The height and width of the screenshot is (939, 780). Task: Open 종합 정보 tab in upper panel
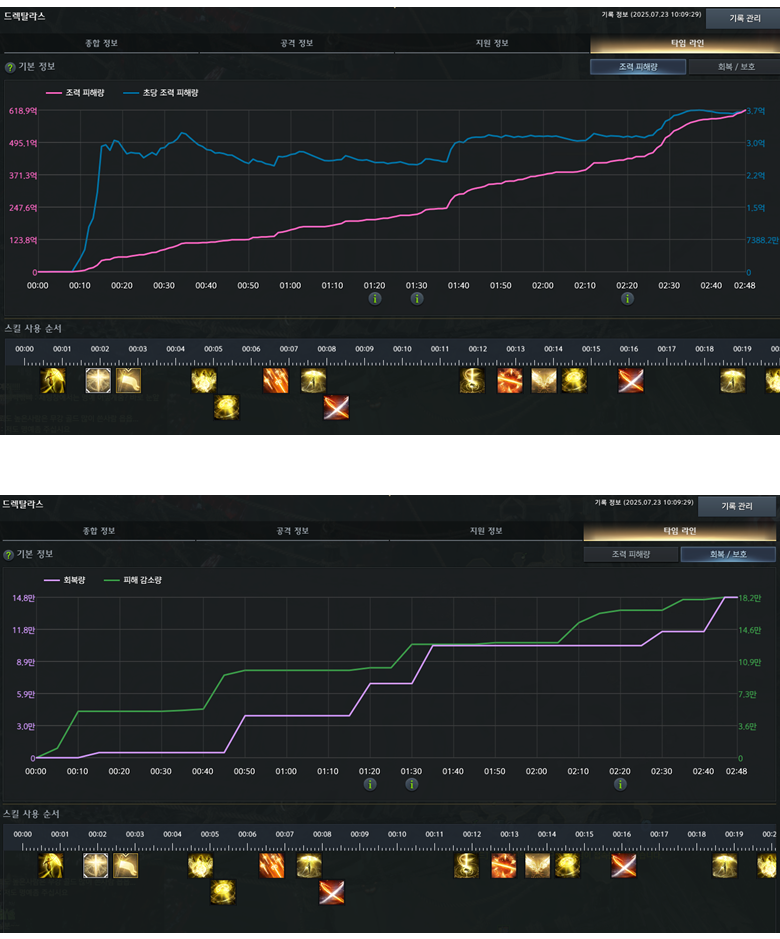(101, 43)
